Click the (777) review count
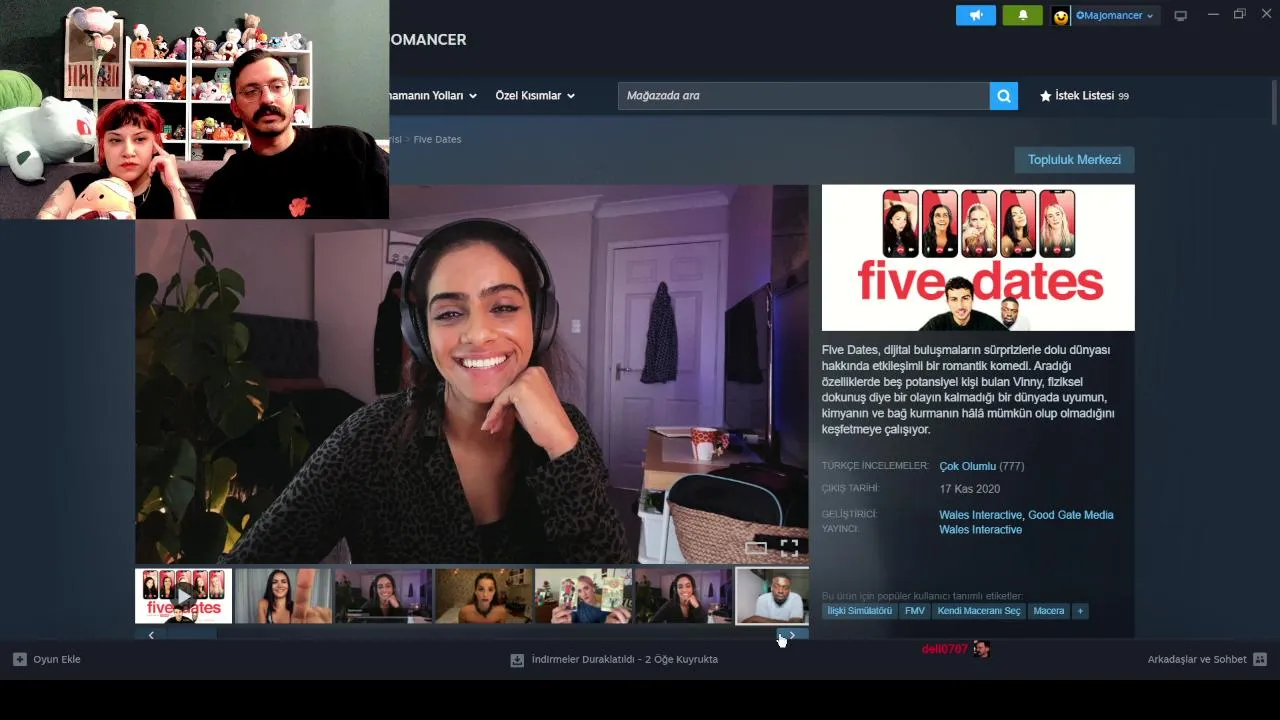This screenshot has height=720, width=1280. (1012, 466)
